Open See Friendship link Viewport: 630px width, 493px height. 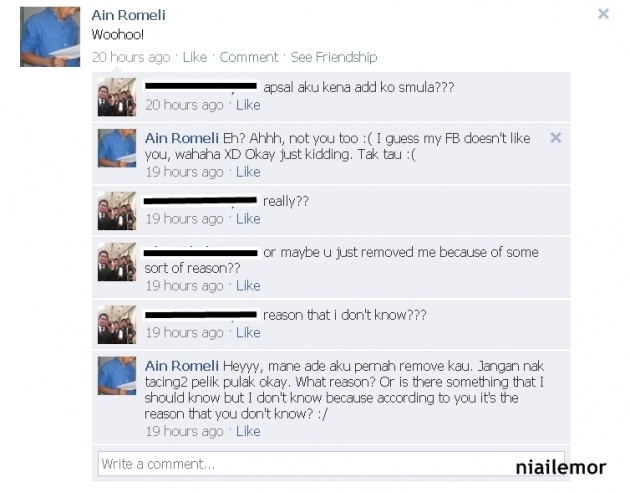(x=334, y=57)
